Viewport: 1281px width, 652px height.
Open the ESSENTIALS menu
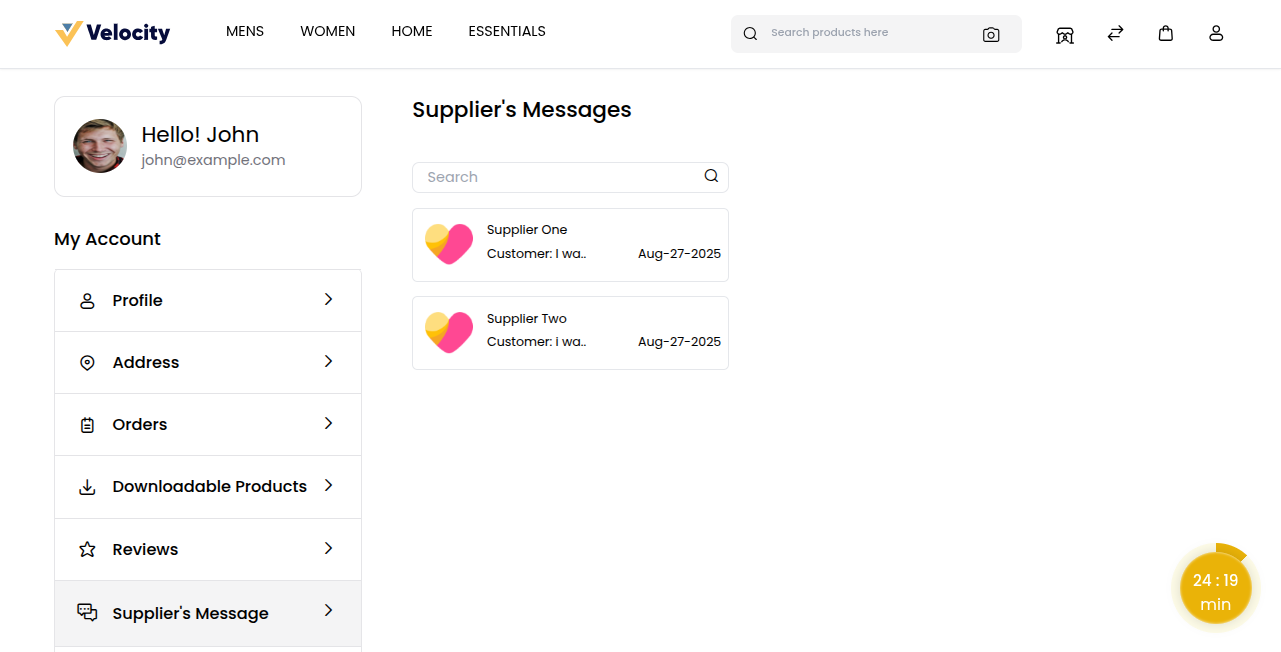pyautogui.click(x=507, y=31)
